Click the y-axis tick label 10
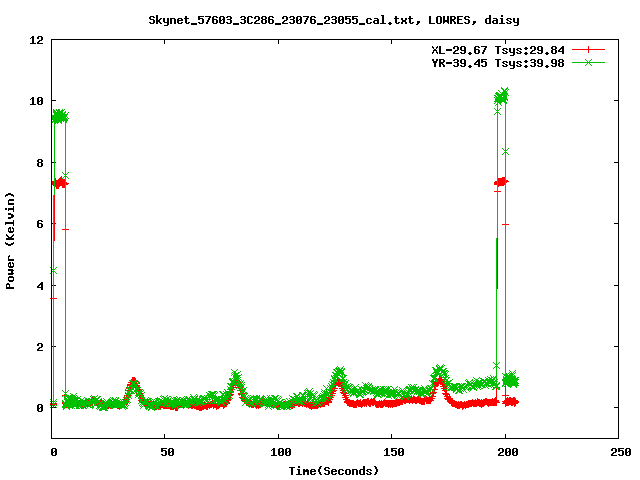This screenshot has height=480, width=640. pyautogui.click(x=36, y=101)
